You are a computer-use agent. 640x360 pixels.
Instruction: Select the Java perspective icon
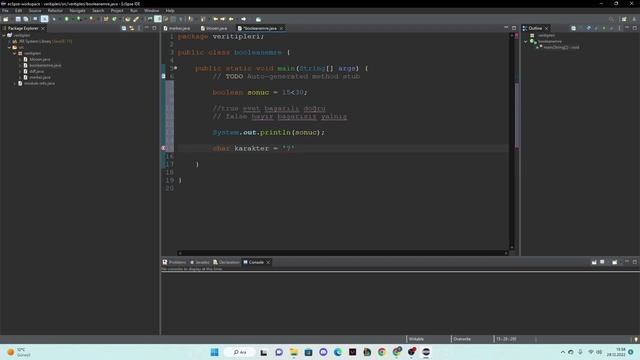(x=634, y=19)
